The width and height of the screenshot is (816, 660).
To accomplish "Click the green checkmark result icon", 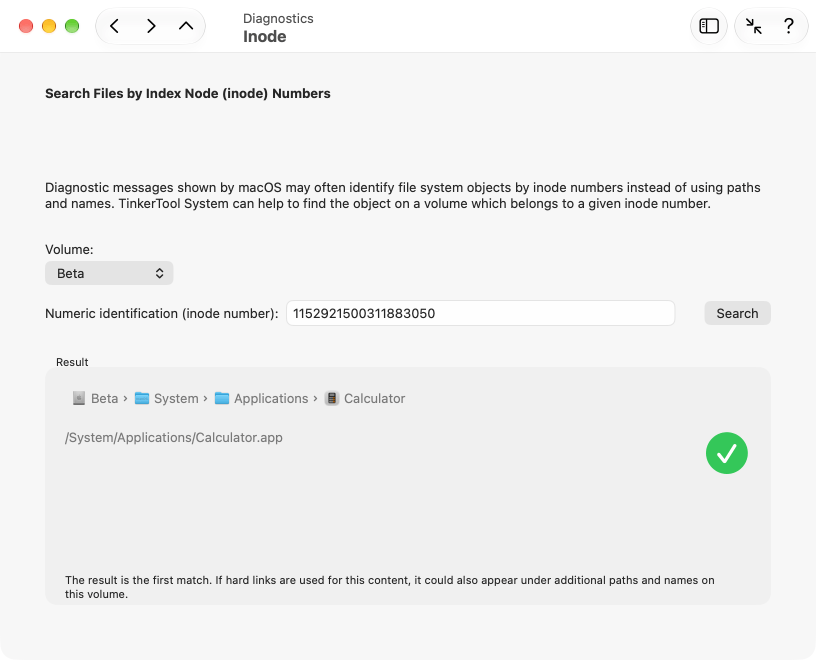I will pos(726,453).
